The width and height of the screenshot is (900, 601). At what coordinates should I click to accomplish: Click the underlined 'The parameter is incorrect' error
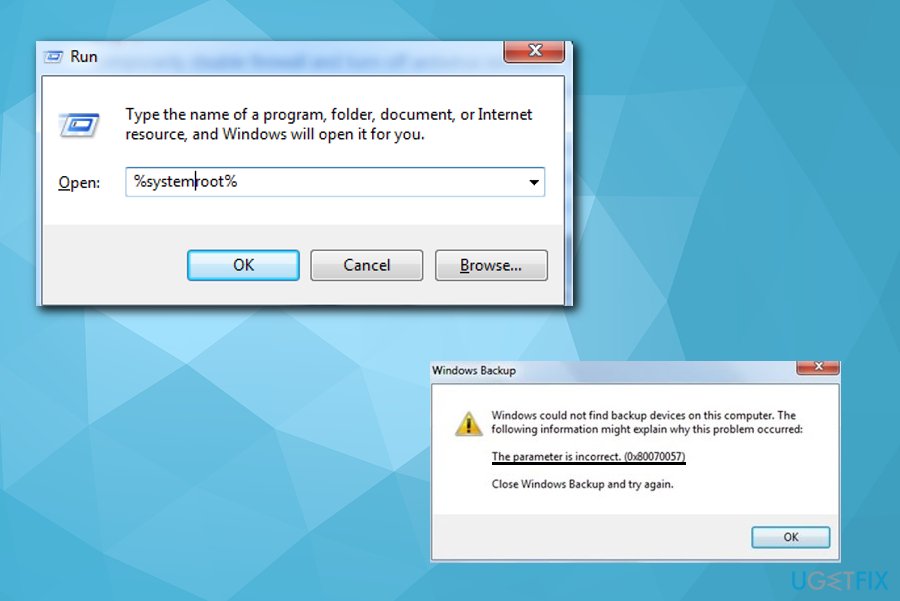click(588, 457)
